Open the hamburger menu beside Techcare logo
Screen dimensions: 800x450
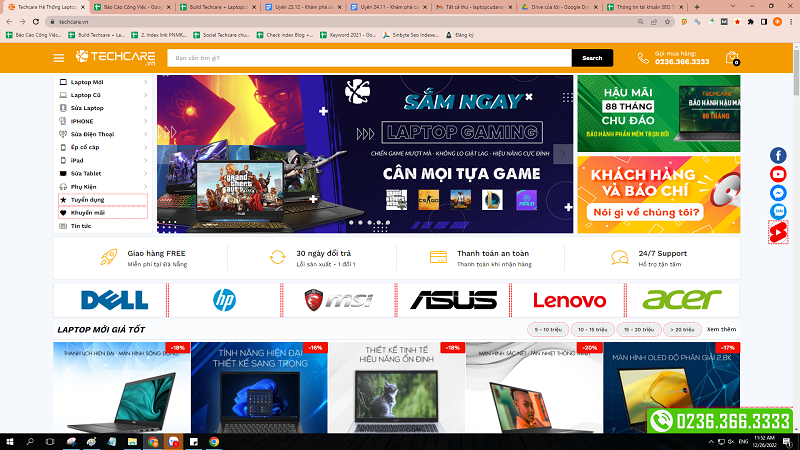tap(59, 58)
